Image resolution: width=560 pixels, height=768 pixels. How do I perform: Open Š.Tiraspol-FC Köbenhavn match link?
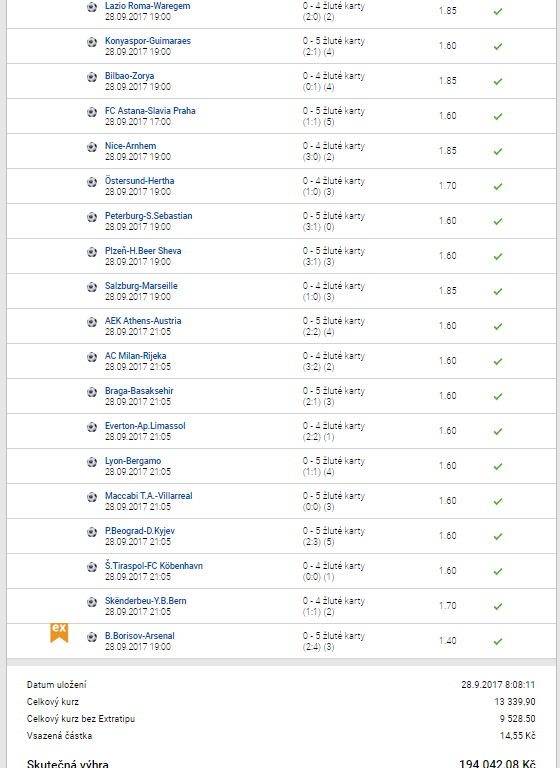coord(153,566)
